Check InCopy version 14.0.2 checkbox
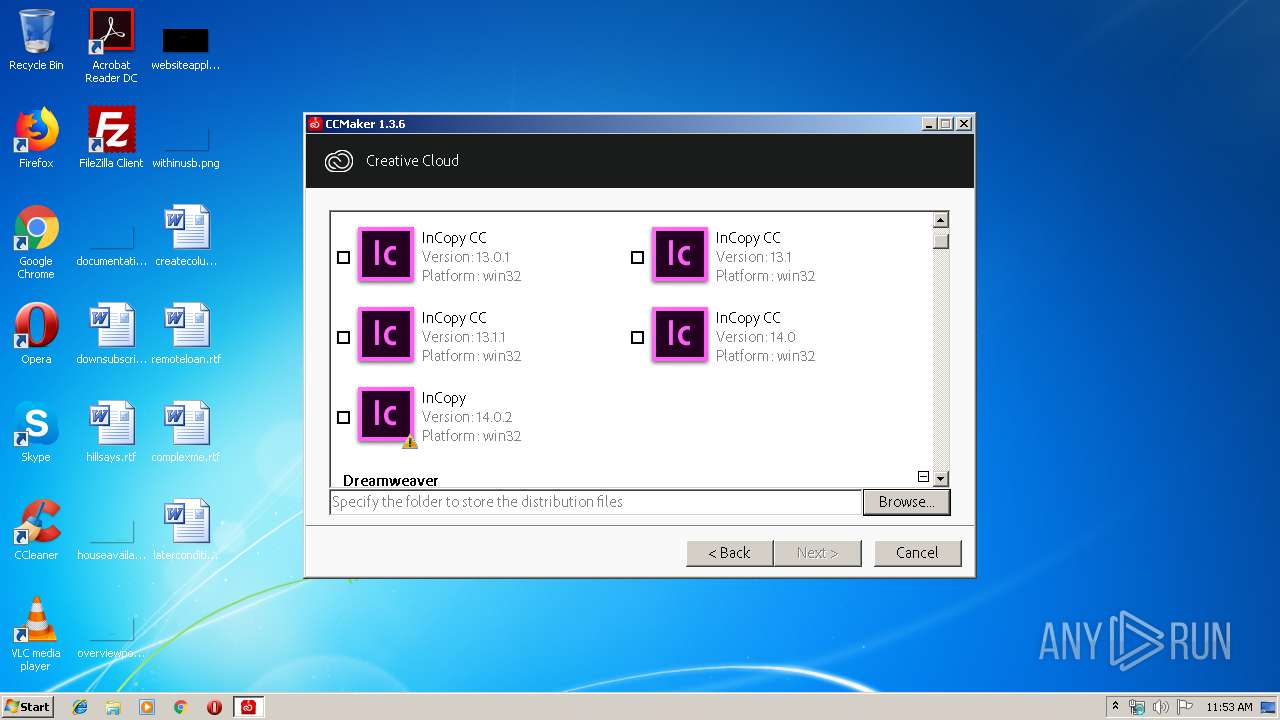The image size is (1280, 720). [x=343, y=417]
